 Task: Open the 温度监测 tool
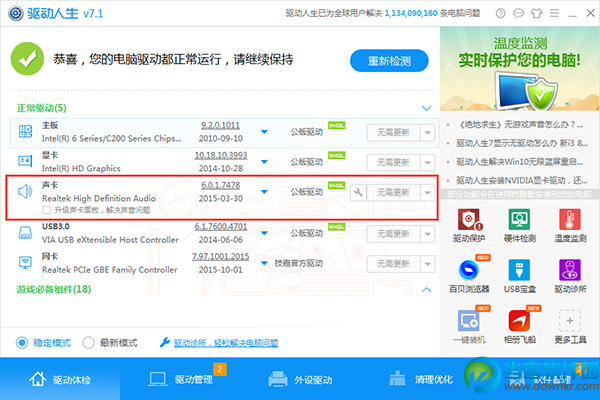click(570, 225)
